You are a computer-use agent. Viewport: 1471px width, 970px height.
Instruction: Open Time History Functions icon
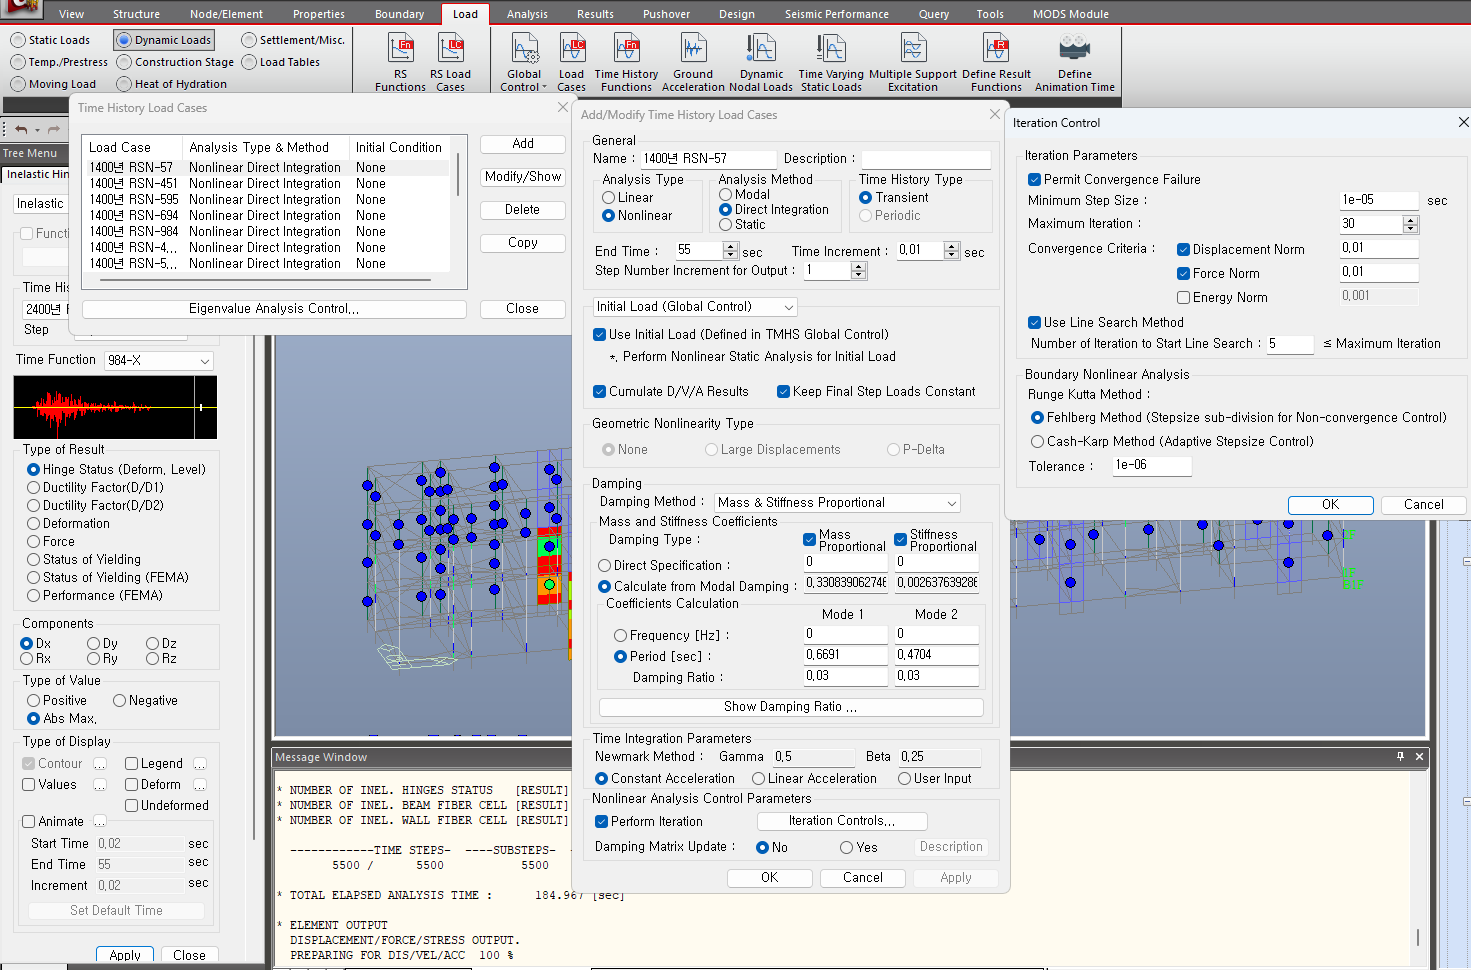pos(626,62)
